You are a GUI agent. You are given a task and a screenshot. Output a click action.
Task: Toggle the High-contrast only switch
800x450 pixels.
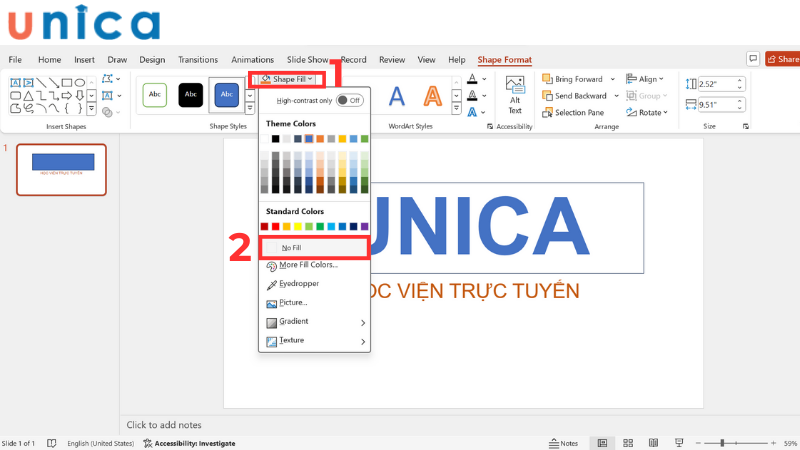click(x=350, y=101)
